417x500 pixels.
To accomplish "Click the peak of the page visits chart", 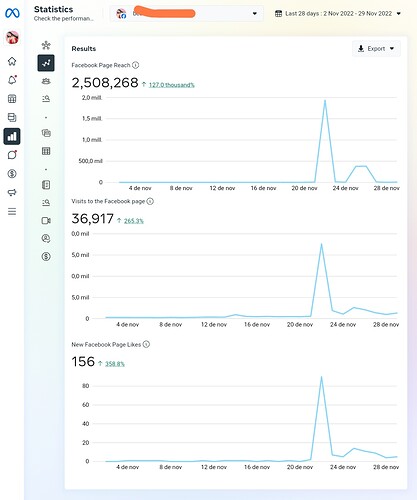I will [321, 244].
